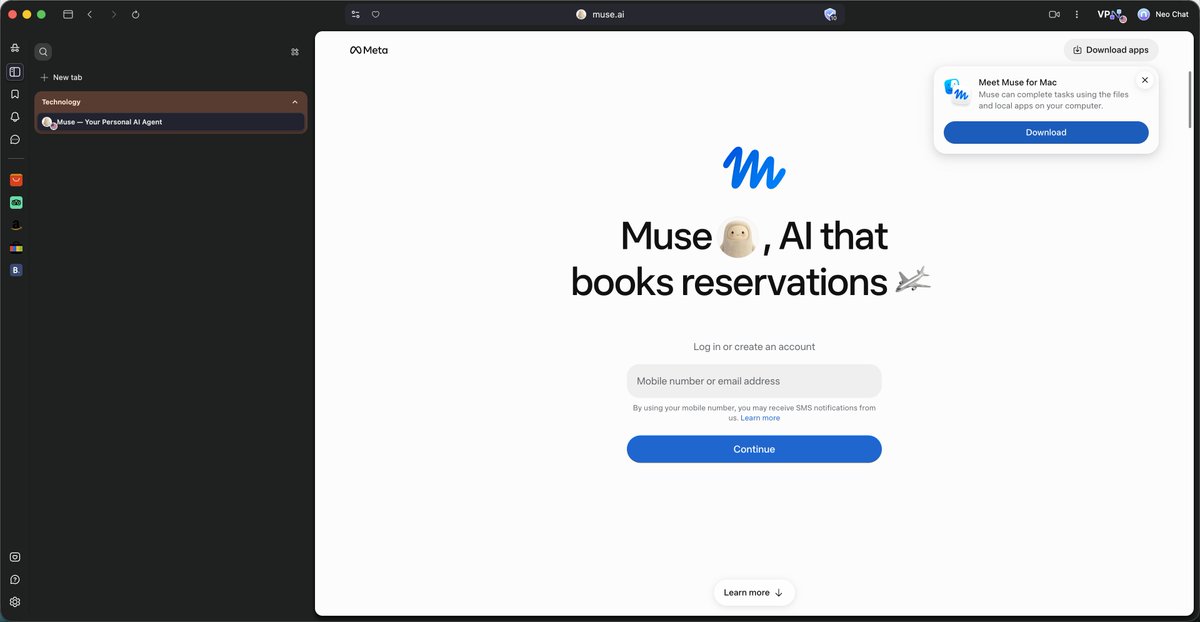Open the three-dot browser menu
The height and width of the screenshot is (622, 1200).
coord(1077,15)
